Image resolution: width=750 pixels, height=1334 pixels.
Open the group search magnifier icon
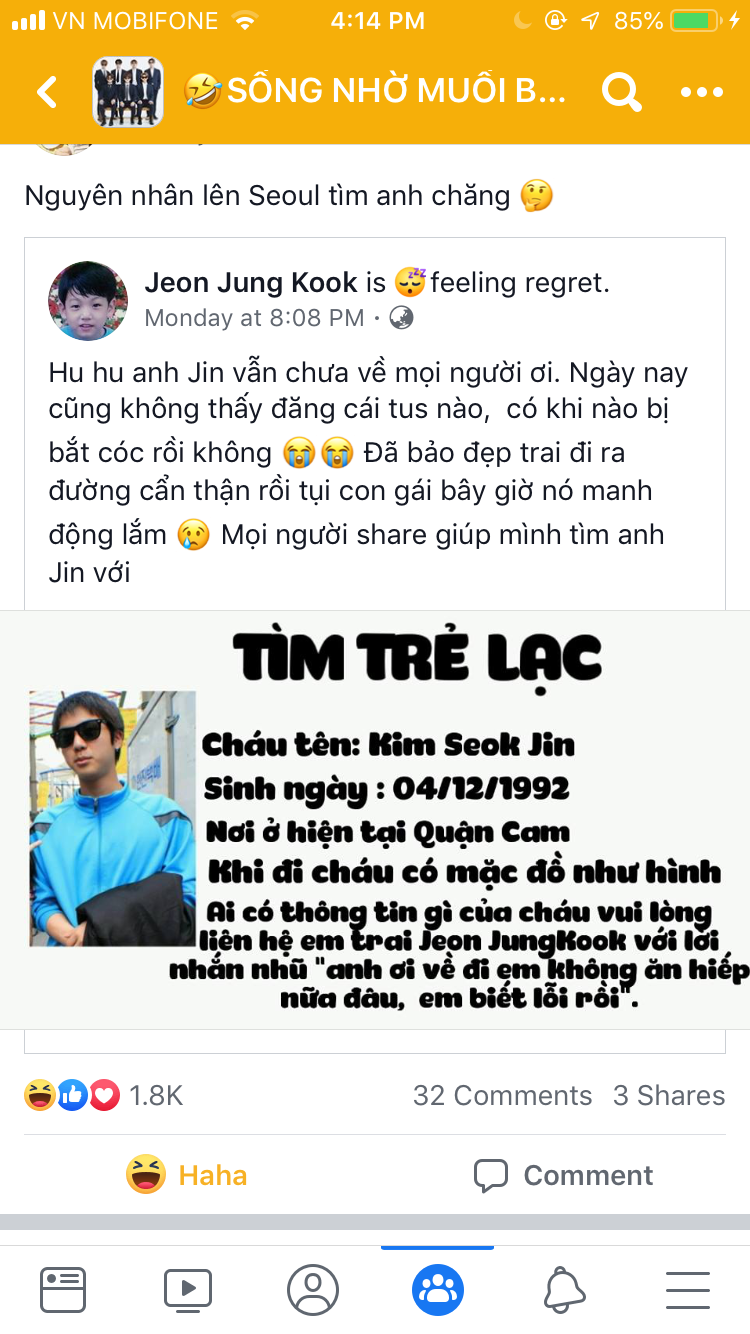621,92
